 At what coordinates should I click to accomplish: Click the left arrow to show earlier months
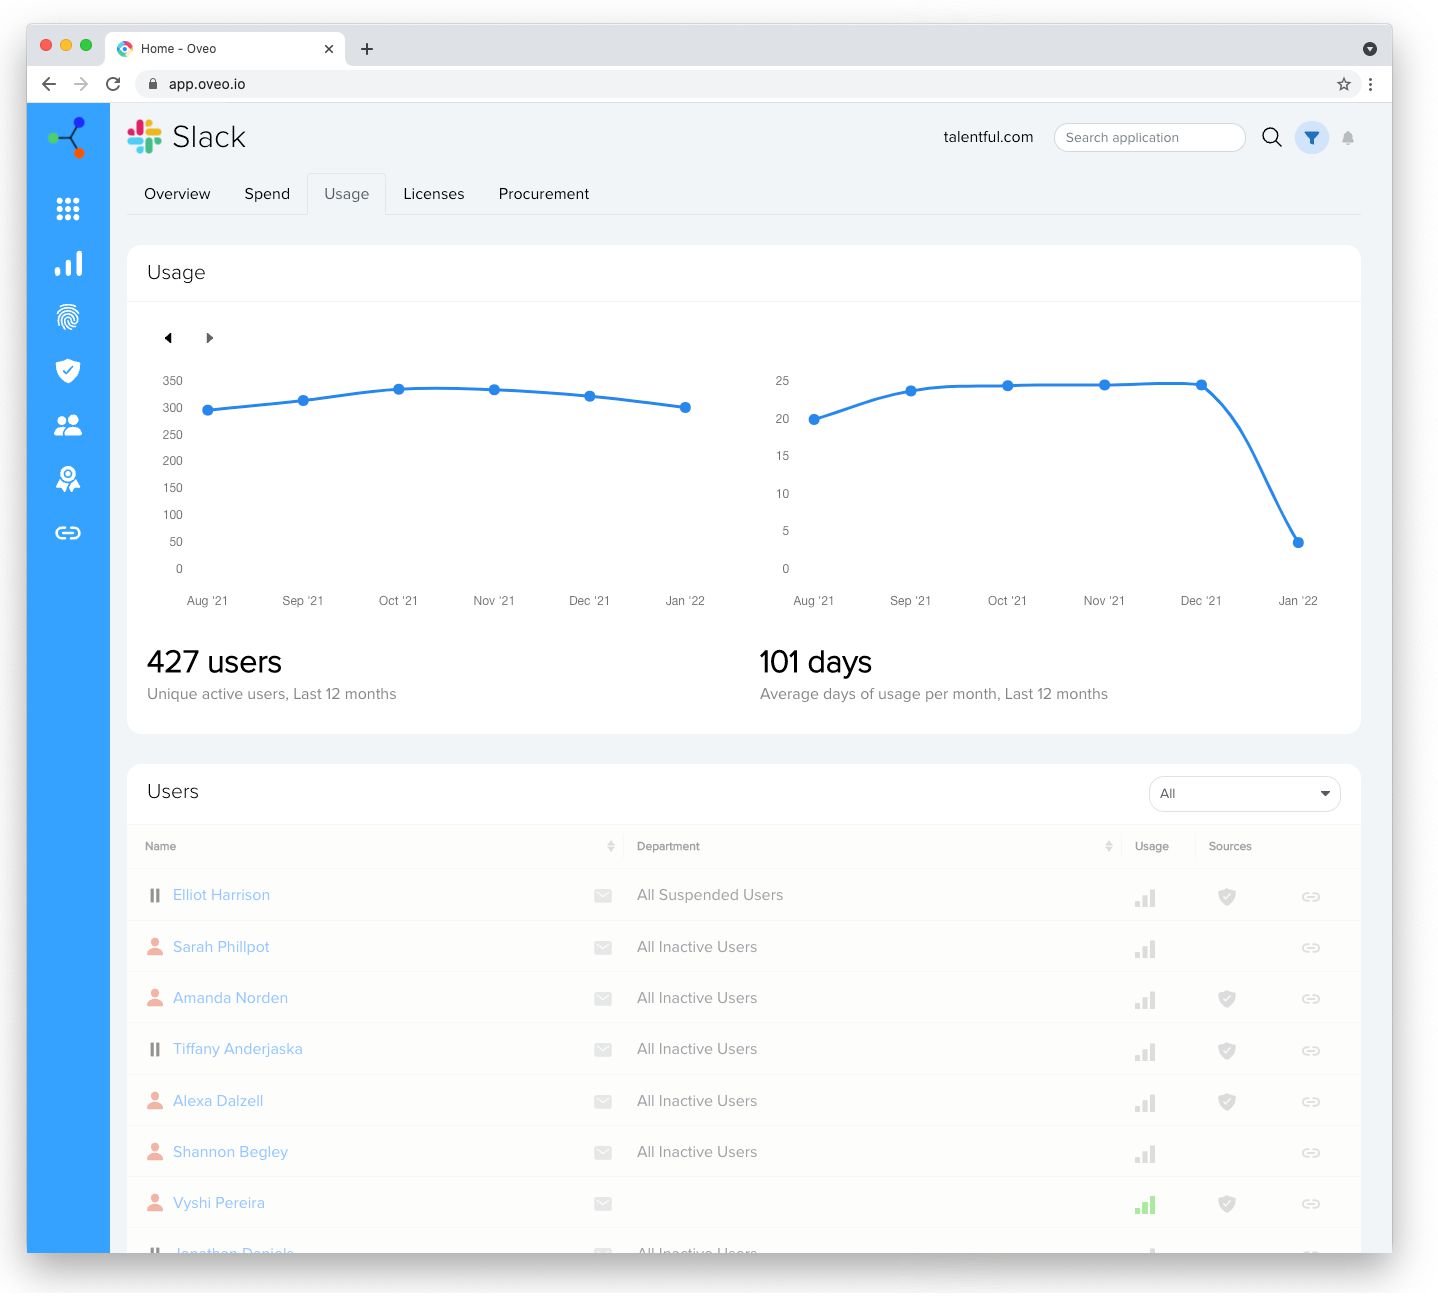point(168,338)
